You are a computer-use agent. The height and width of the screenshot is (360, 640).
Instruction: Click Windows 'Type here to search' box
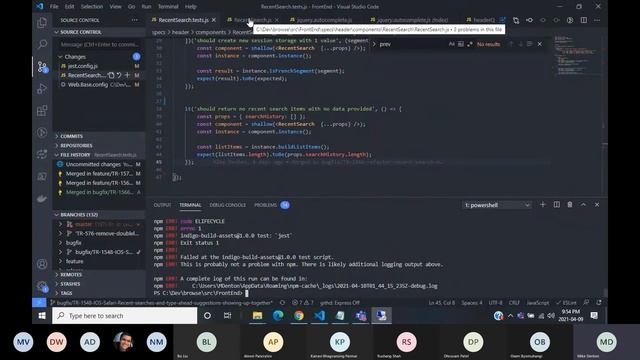click(124, 316)
